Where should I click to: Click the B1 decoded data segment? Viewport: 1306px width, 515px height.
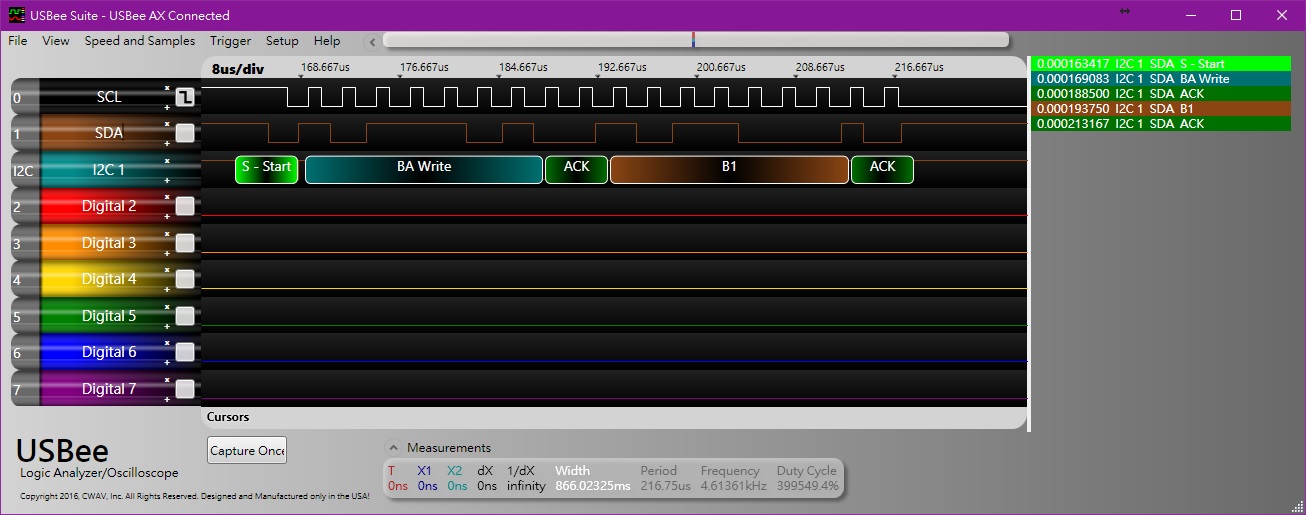click(729, 170)
